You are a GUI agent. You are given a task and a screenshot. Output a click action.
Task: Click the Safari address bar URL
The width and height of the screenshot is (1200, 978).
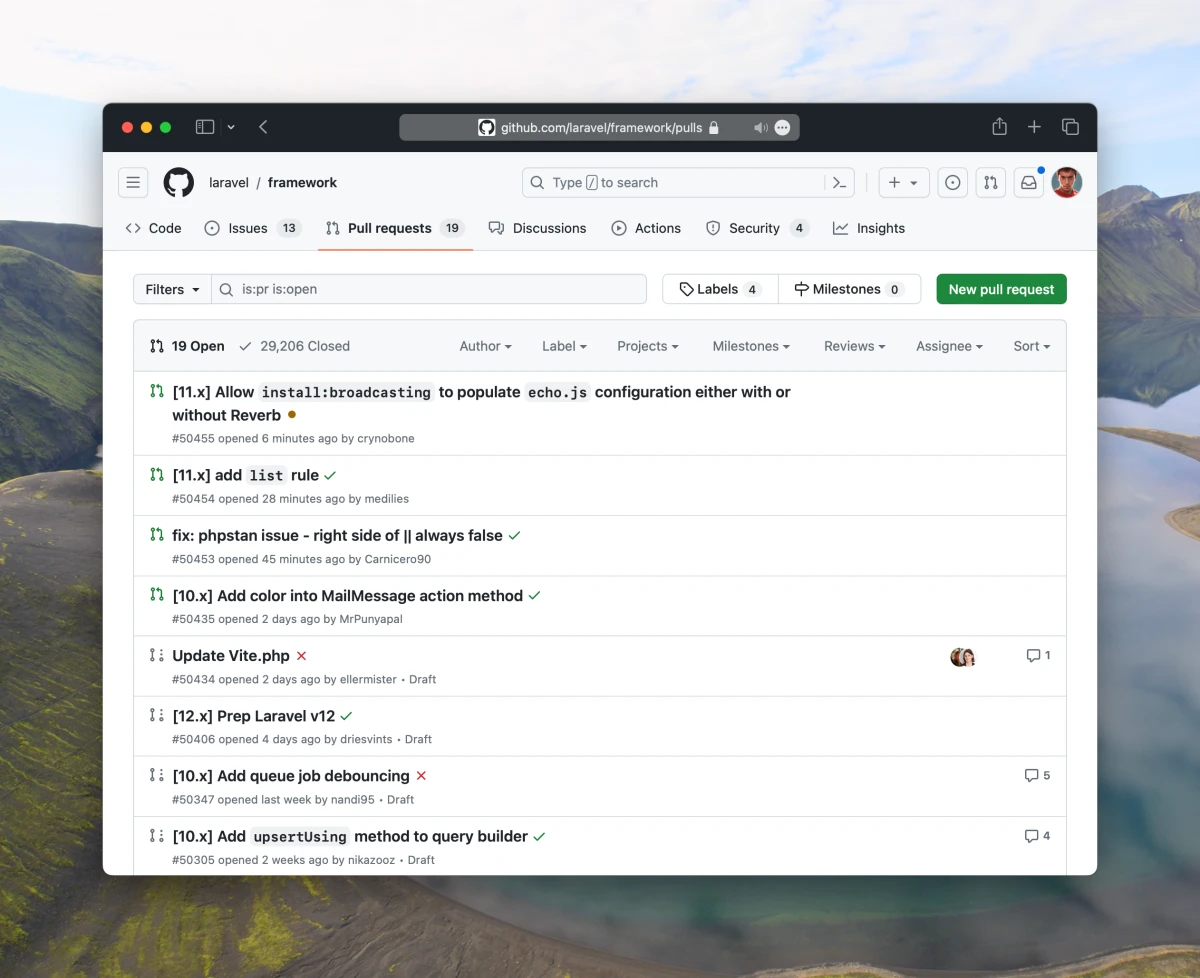(601, 128)
